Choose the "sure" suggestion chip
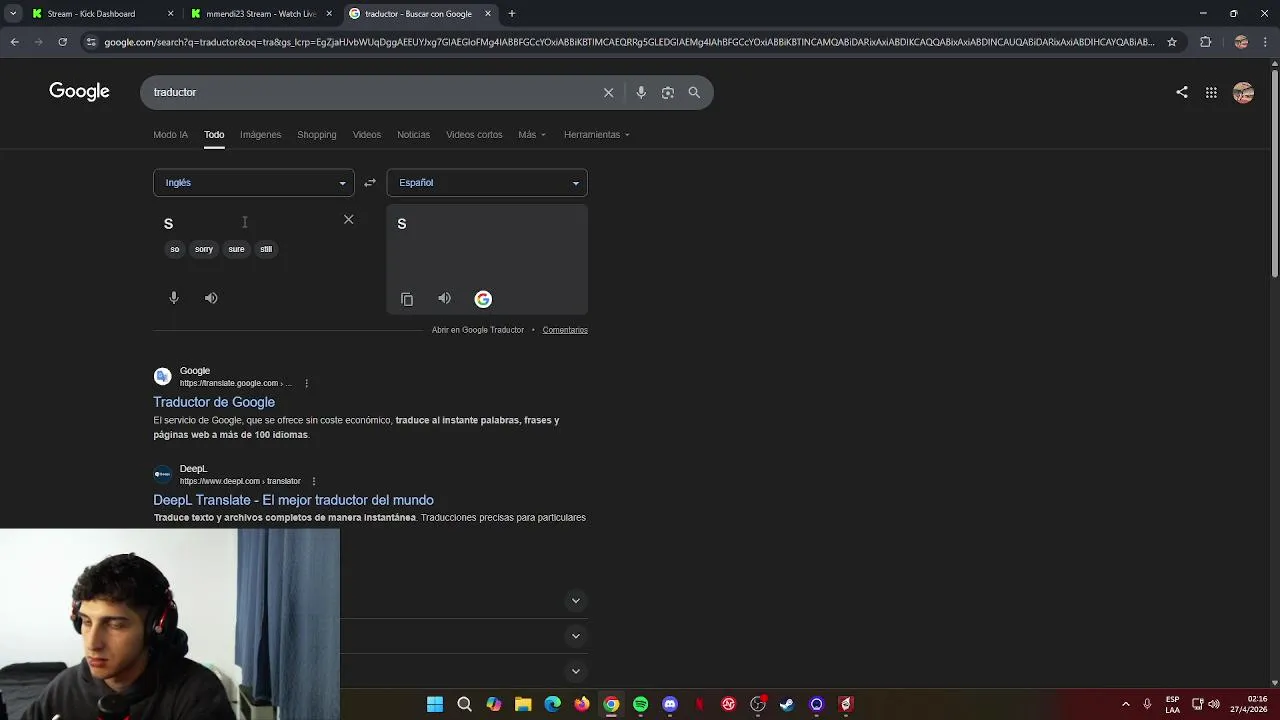Viewport: 1280px width, 720px height. 236,249
